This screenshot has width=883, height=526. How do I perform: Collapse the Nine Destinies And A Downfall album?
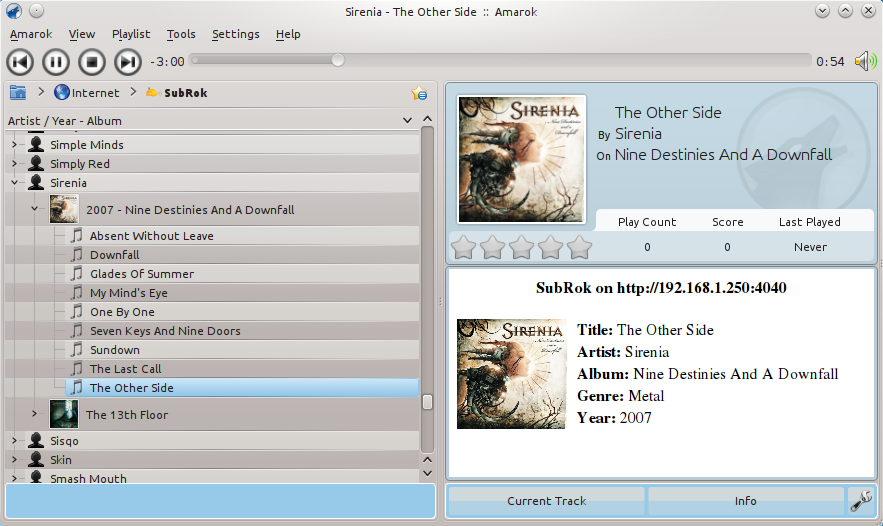tap(34, 209)
